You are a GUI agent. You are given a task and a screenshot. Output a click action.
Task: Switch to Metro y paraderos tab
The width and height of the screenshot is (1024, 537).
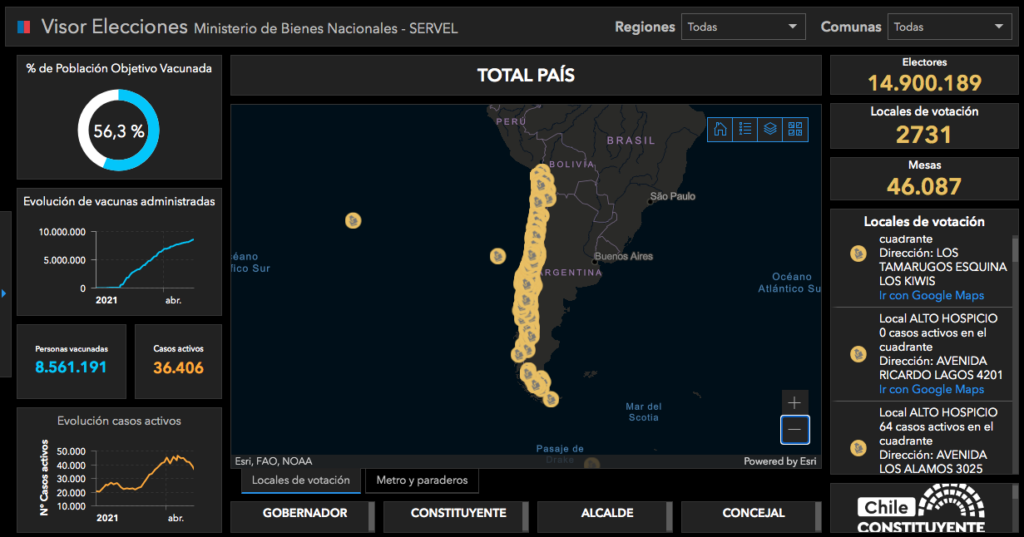pos(422,481)
